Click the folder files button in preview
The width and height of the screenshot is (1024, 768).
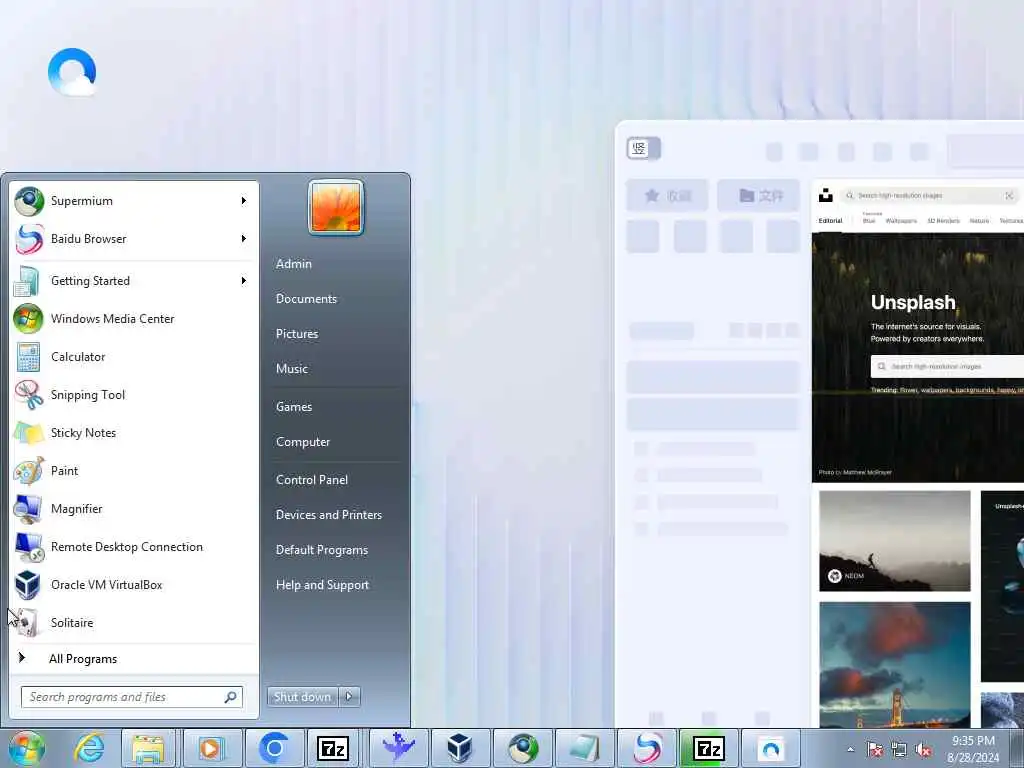coord(758,195)
